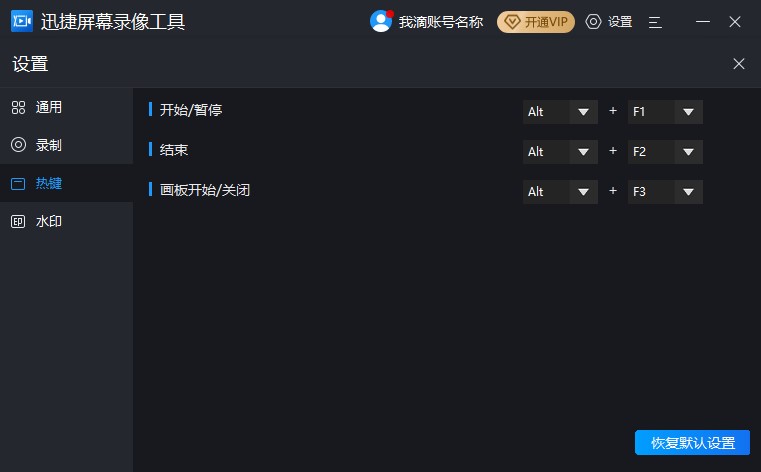The width and height of the screenshot is (761, 472).
Task: Select the 录制 record icon in sidebar
Action: [x=18, y=145]
